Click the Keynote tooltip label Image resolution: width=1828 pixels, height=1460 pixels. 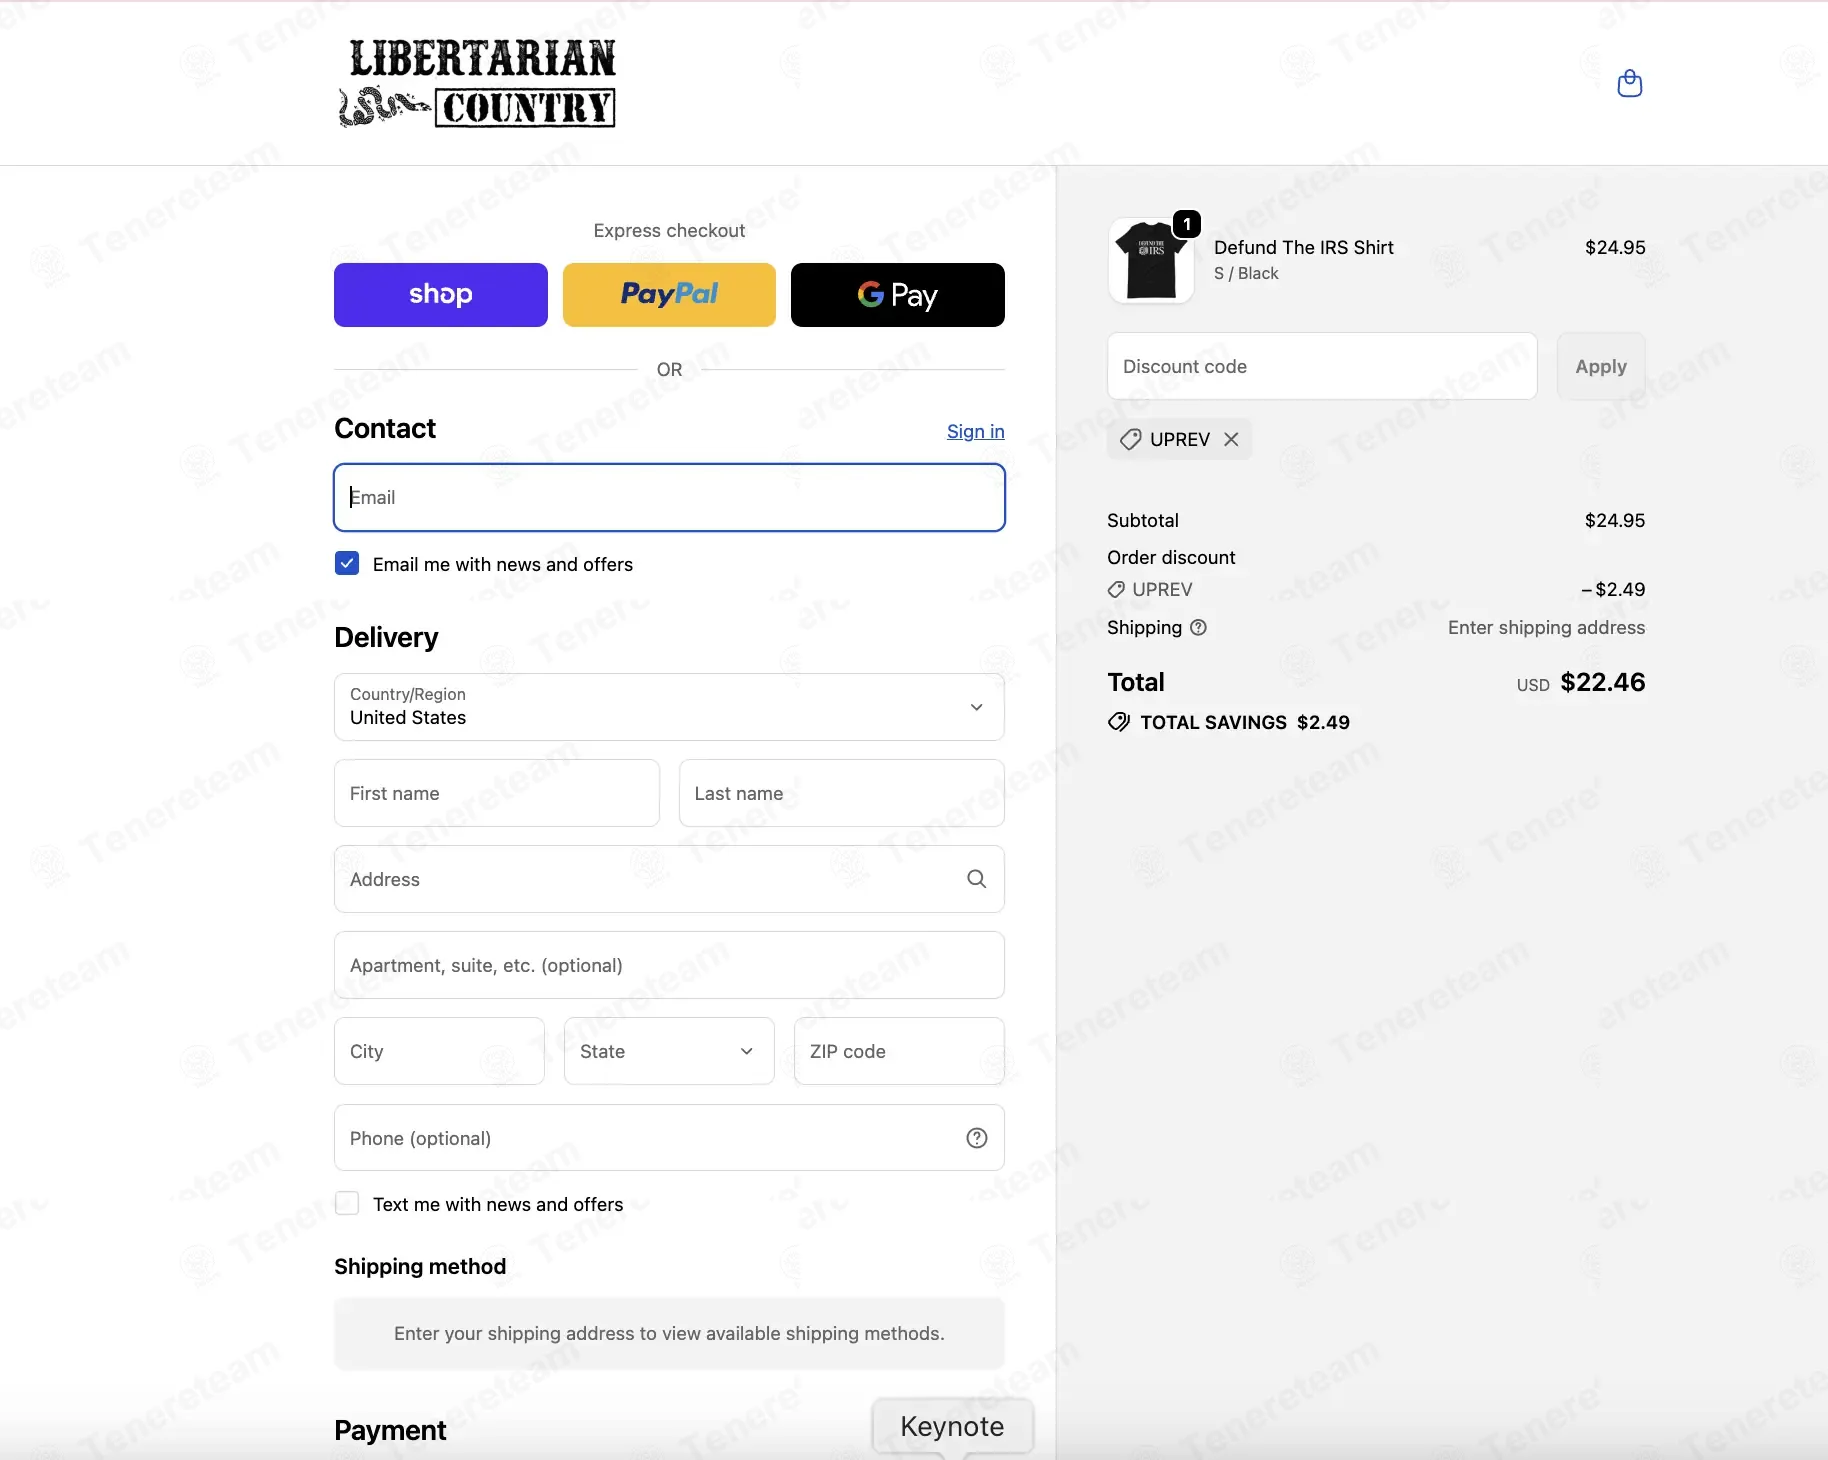click(x=952, y=1426)
